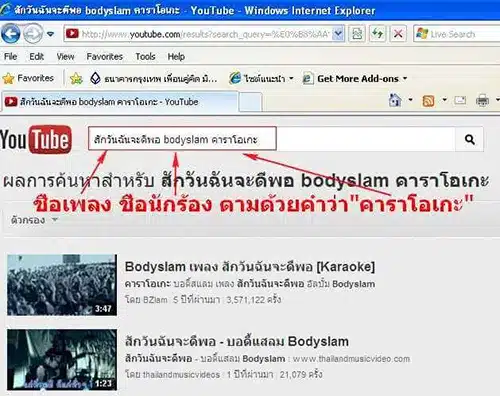Expand the Get More Add-ons dropdown arrow
Screen dimensions: 500x396
tap(405, 79)
